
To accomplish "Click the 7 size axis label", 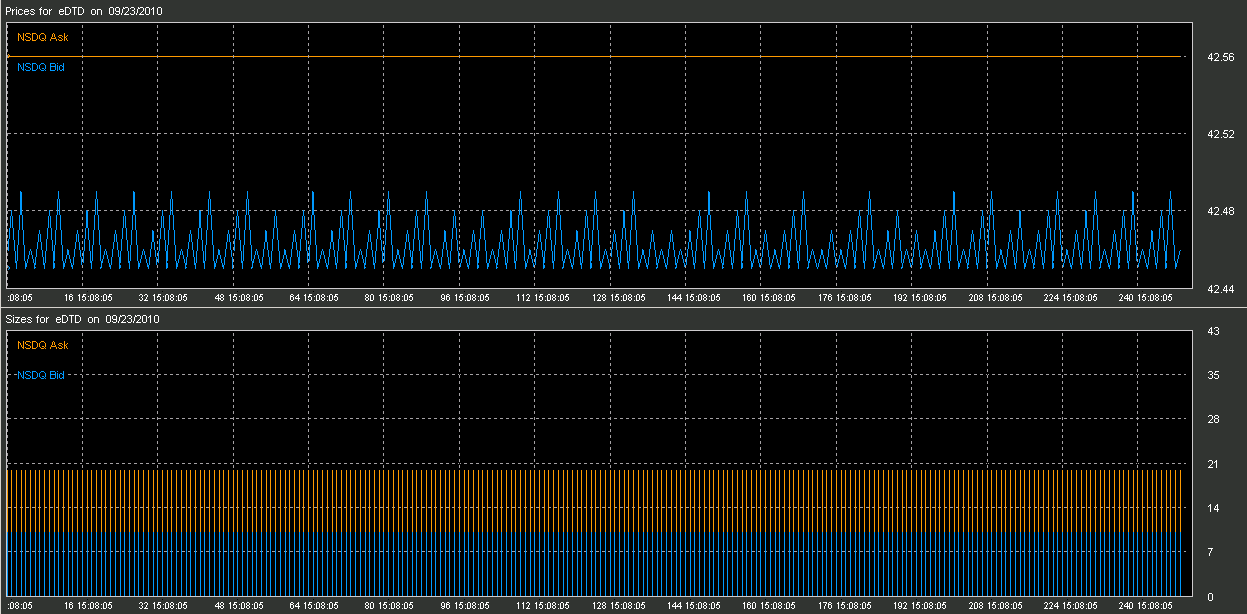I will 1210,552.
